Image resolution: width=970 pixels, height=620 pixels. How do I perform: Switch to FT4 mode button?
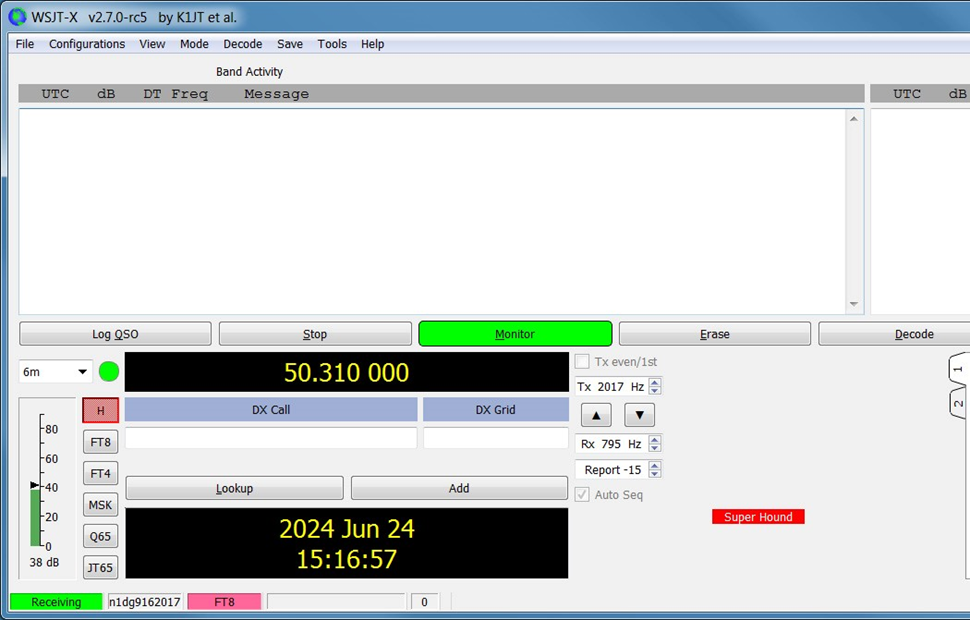pos(100,474)
